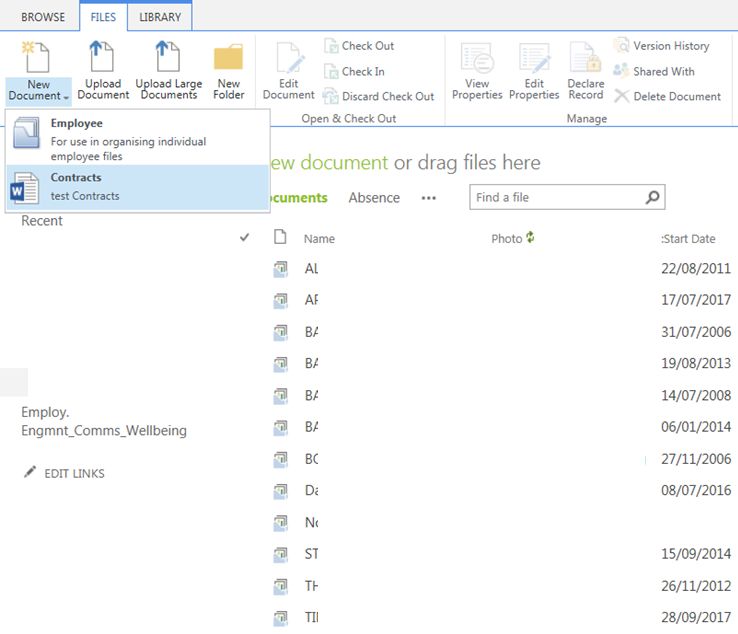
Task: Click Check In in ribbon
Action: pyautogui.click(x=354, y=72)
